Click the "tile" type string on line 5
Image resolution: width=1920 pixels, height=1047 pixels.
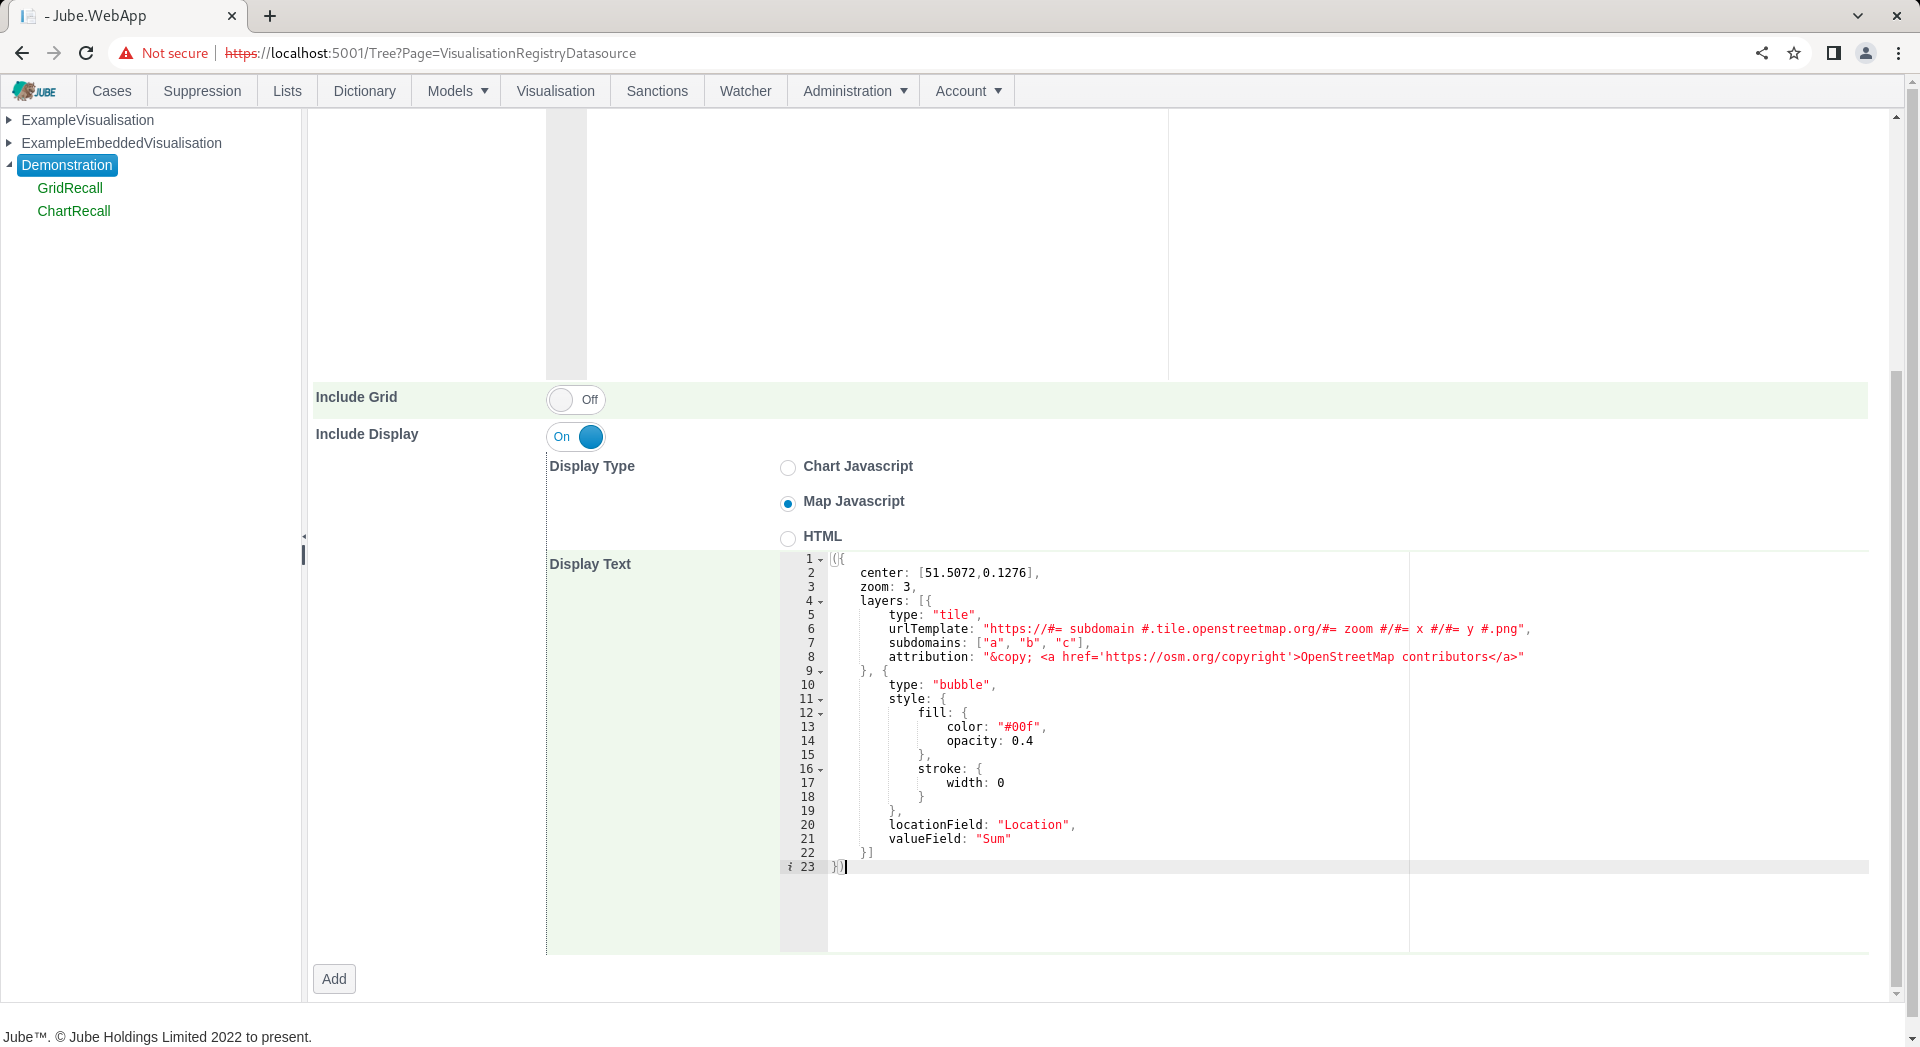(954, 616)
